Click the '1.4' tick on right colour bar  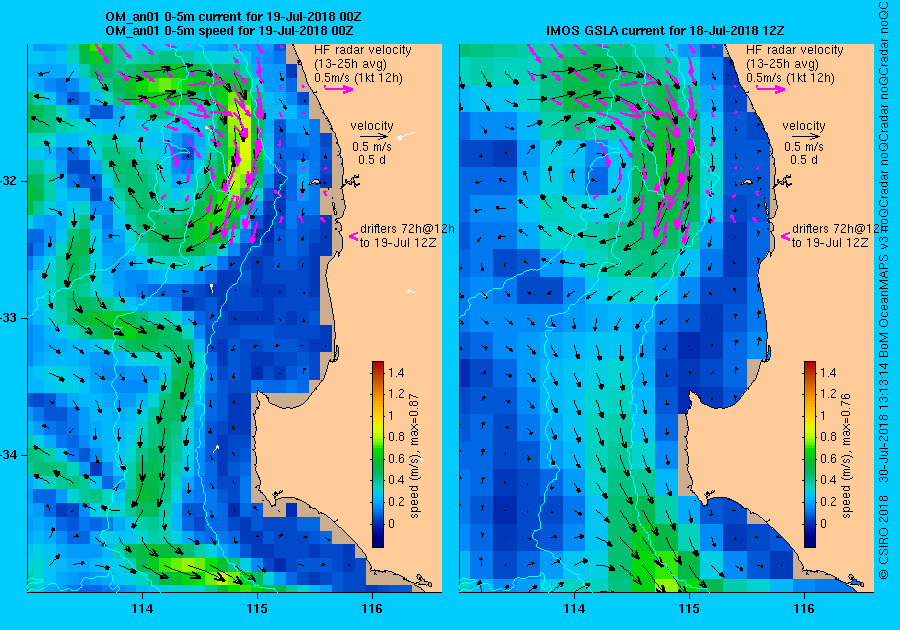pyautogui.click(x=828, y=372)
